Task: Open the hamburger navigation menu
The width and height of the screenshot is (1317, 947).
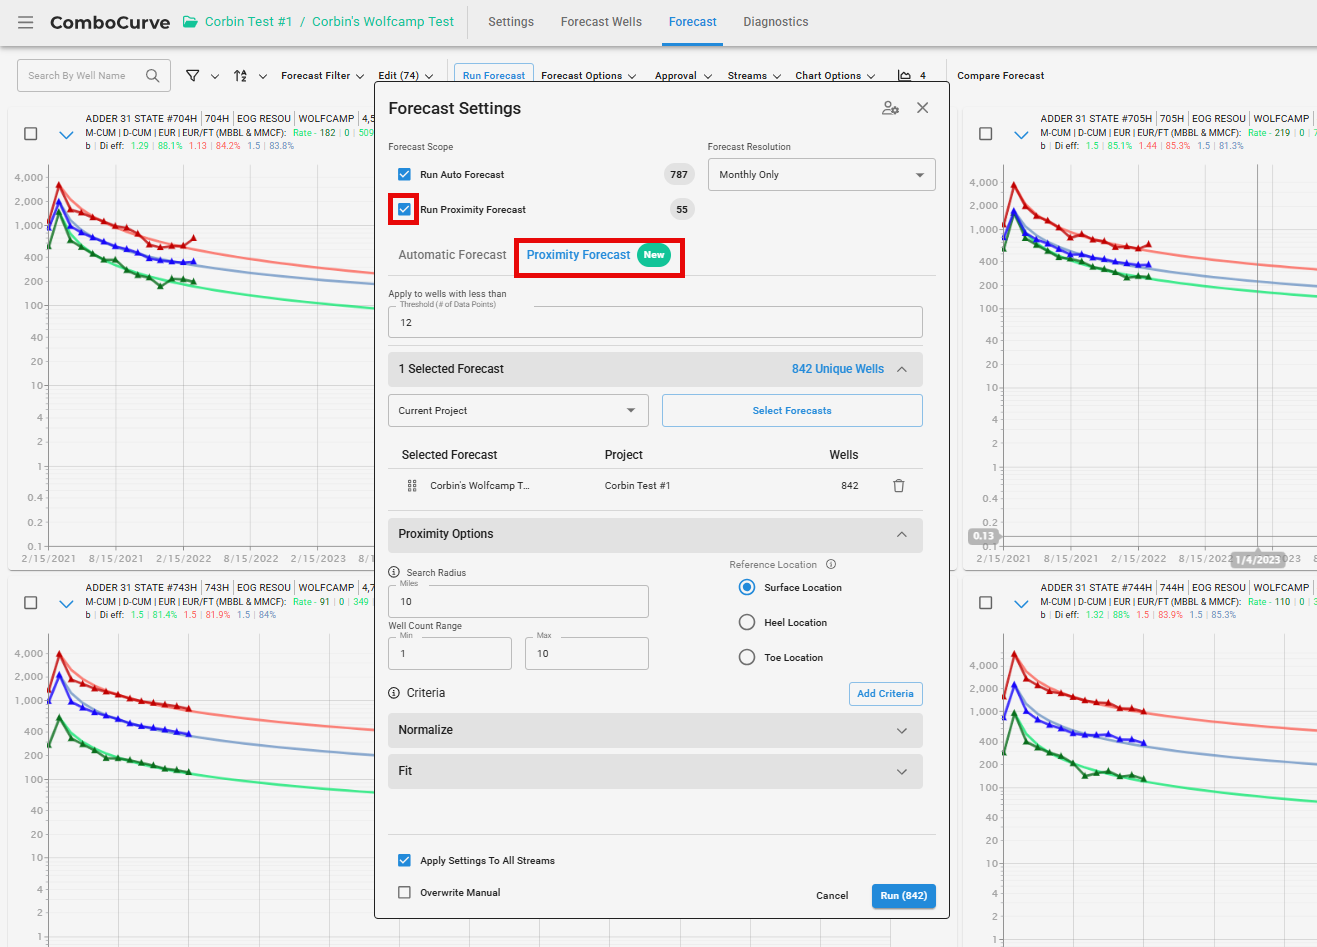Action: (26, 22)
